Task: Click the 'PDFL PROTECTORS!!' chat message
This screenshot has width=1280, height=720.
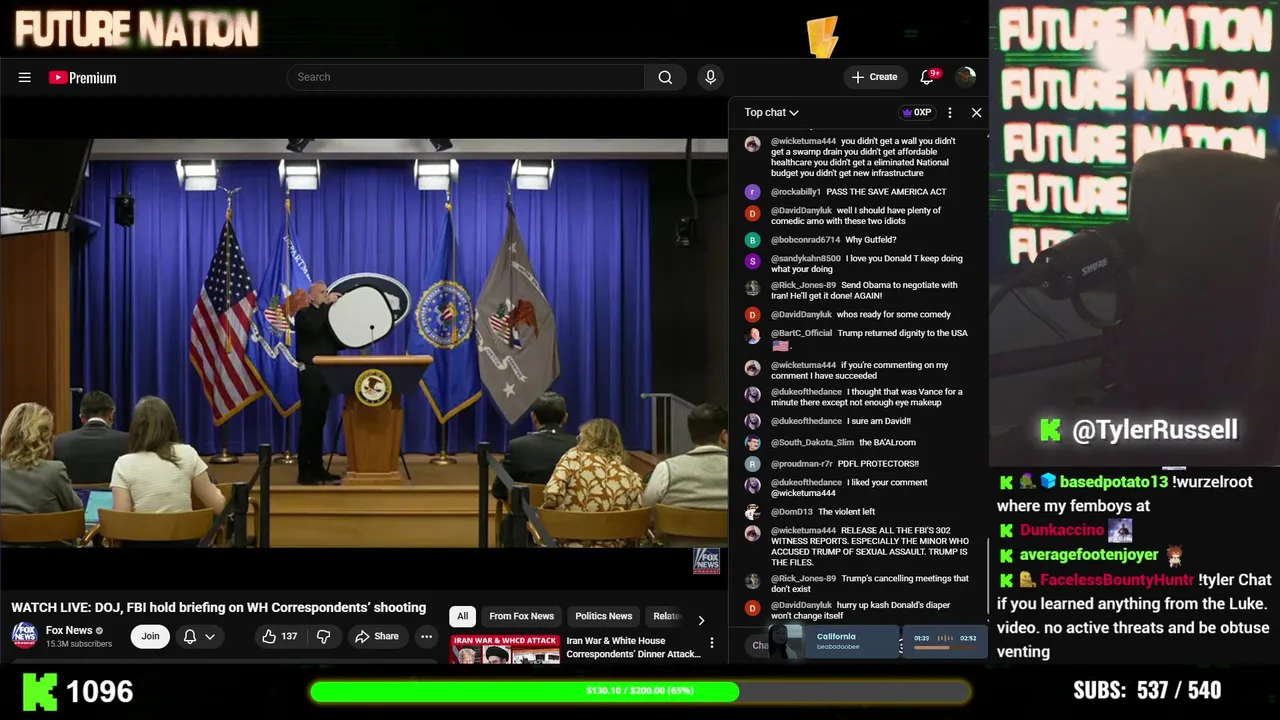Action: coord(878,464)
